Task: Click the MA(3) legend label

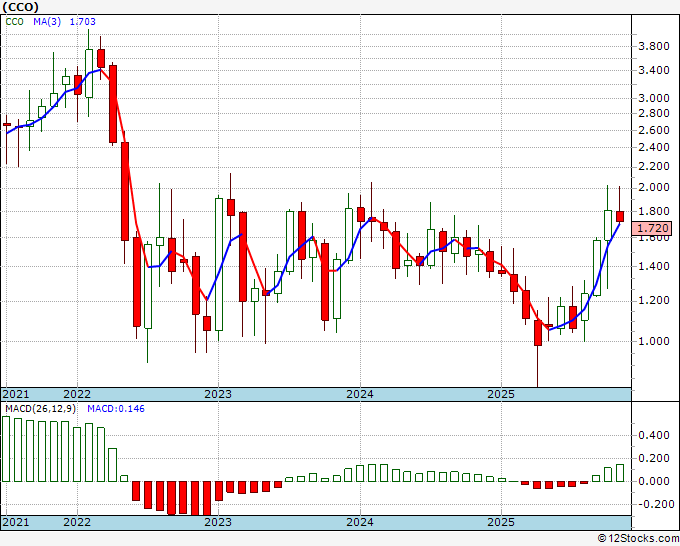Action: pos(47,21)
